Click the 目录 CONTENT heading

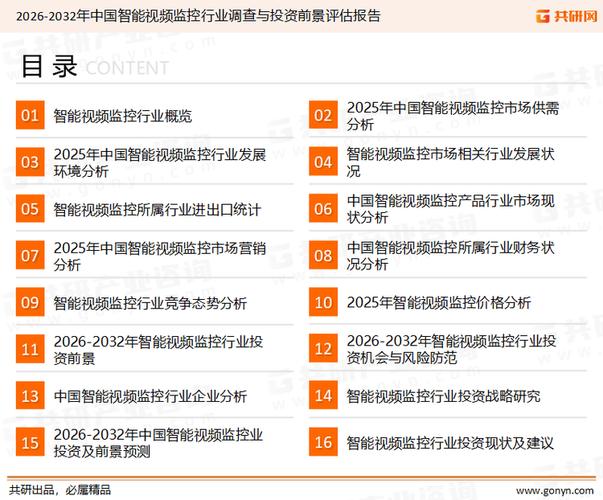tap(95, 68)
